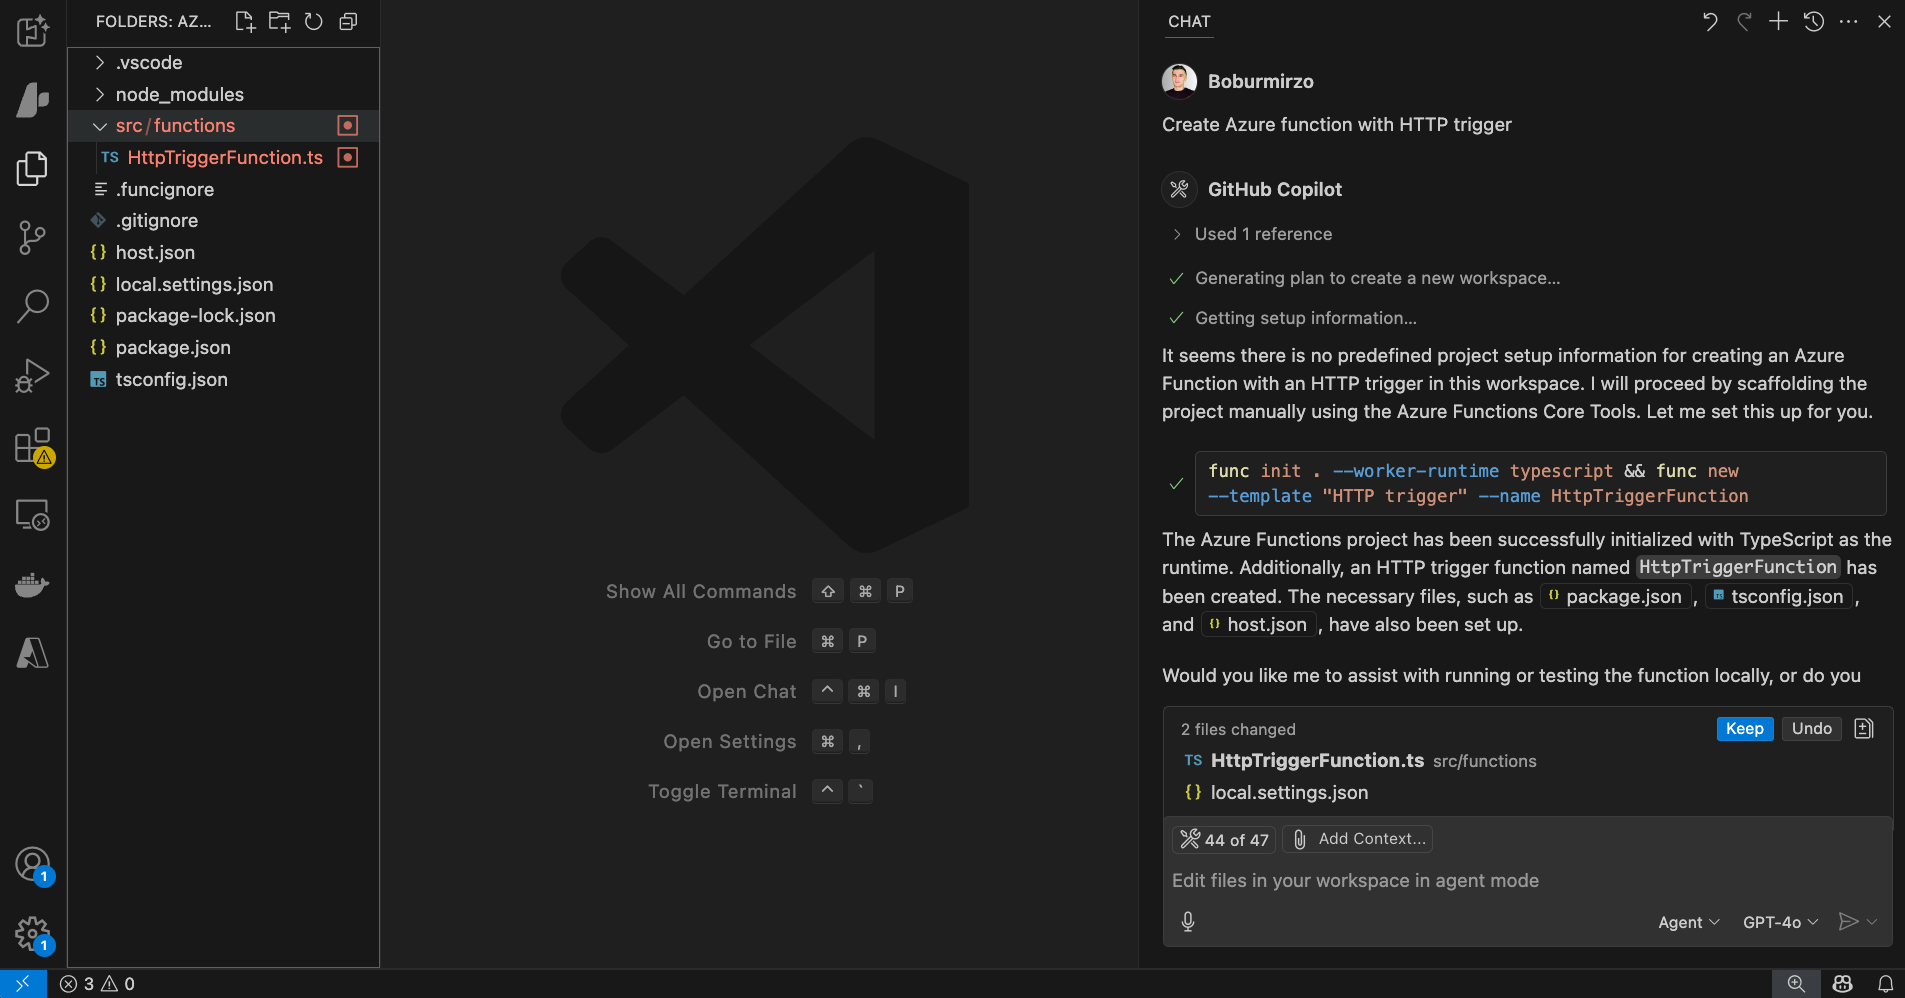This screenshot has width=1905, height=998.
Task: Open the Source Control view
Action: (x=33, y=237)
